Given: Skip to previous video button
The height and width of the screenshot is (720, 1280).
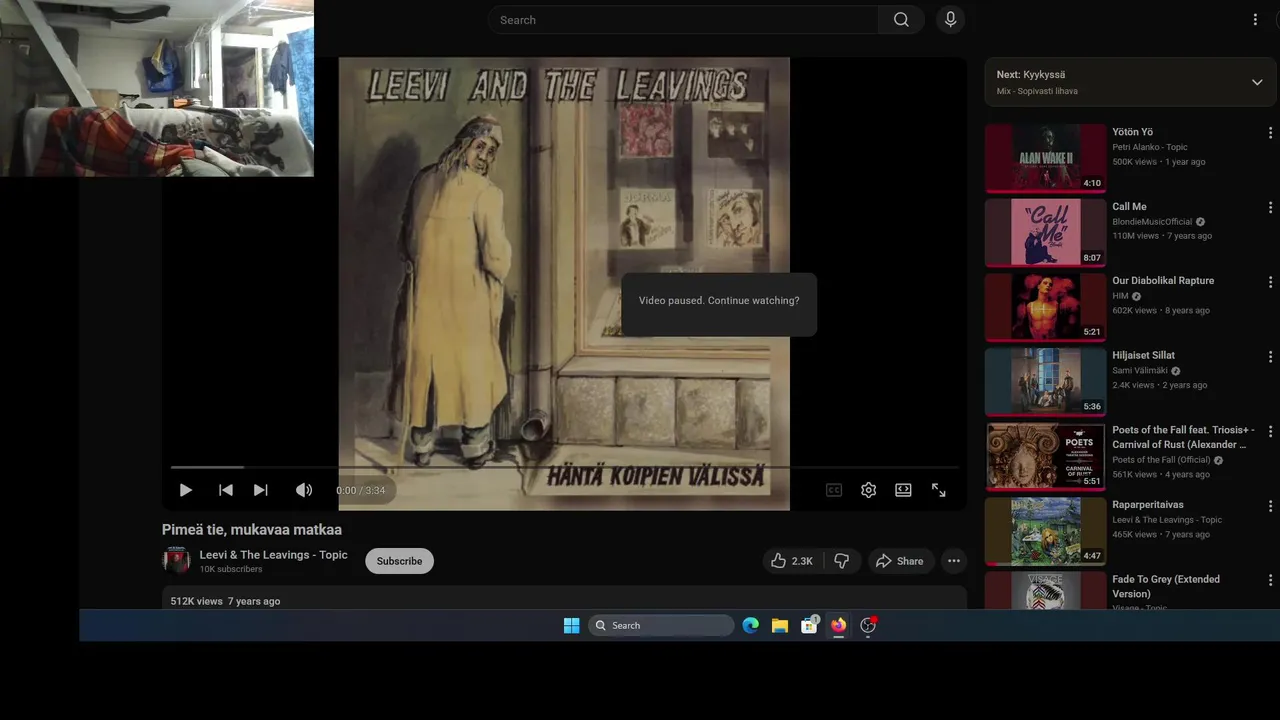Looking at the screenshot, I should [x=226, y=490].
